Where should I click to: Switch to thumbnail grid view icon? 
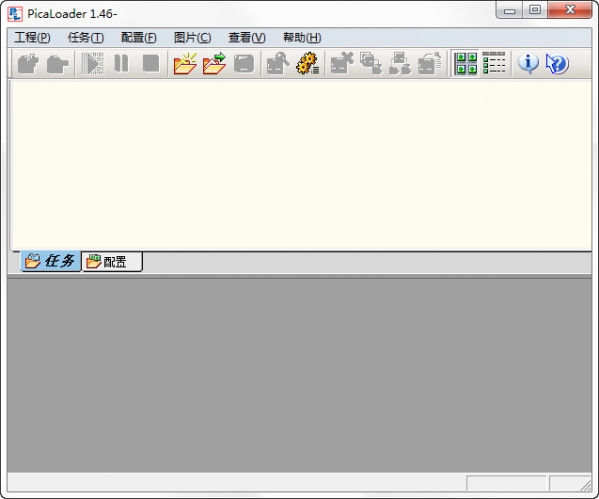click(466, 63)
